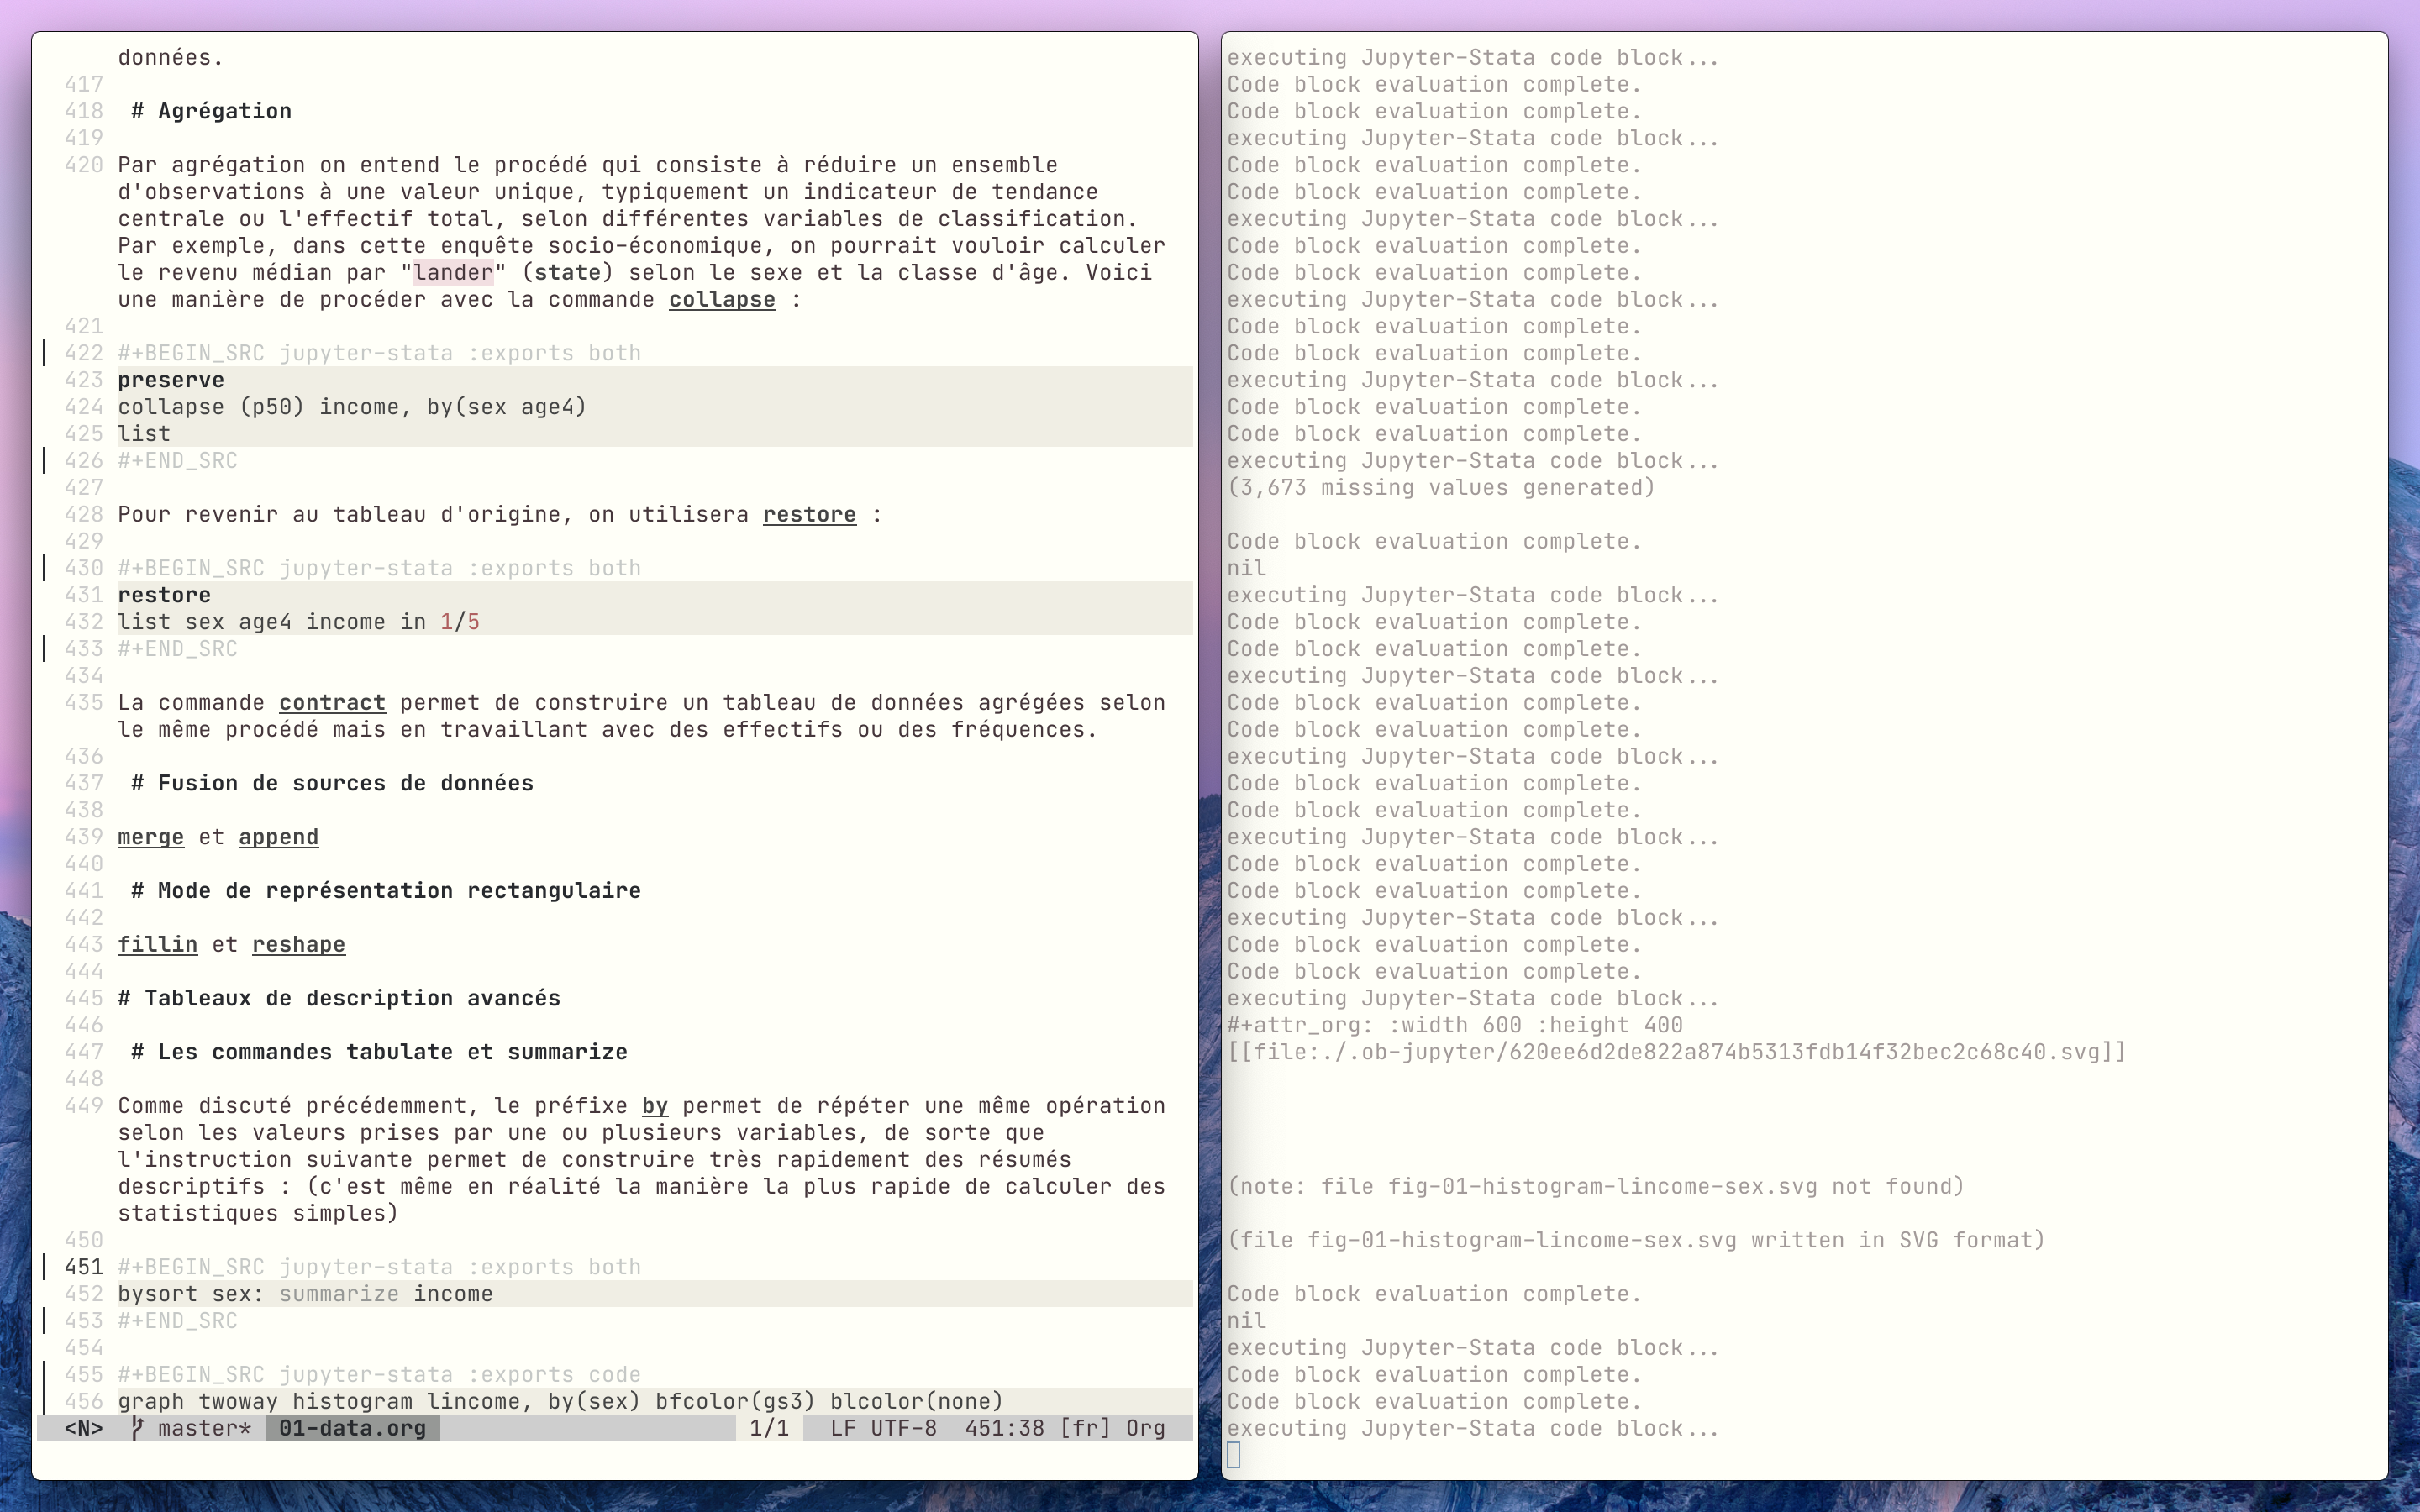Click the git branch icon in modeline
The width and height of the screenshot is (2420, 1512).
click(137, 1428)
